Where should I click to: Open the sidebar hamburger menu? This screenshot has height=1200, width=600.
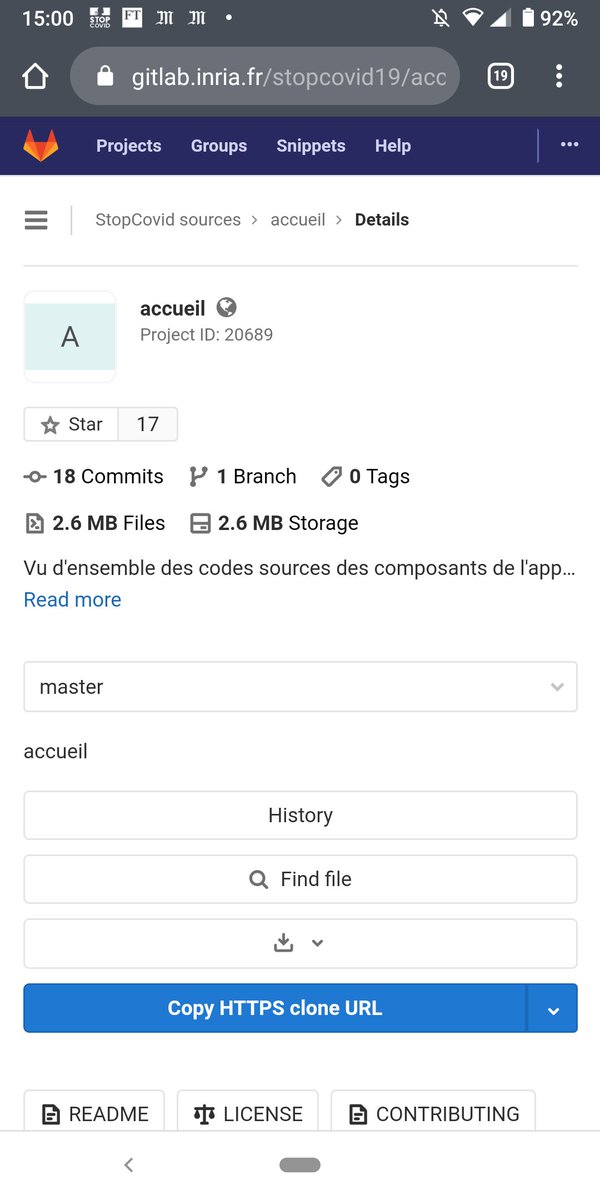coord(36,220)
